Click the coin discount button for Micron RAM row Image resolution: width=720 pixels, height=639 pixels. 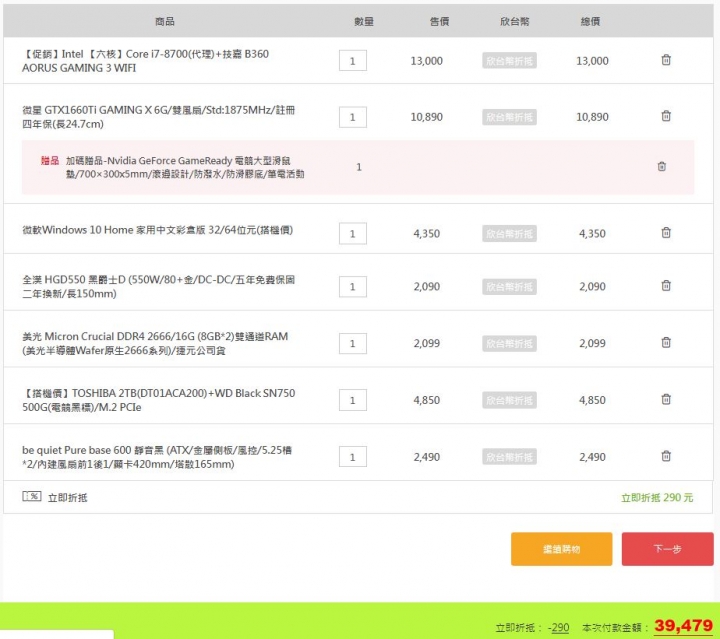509,343
